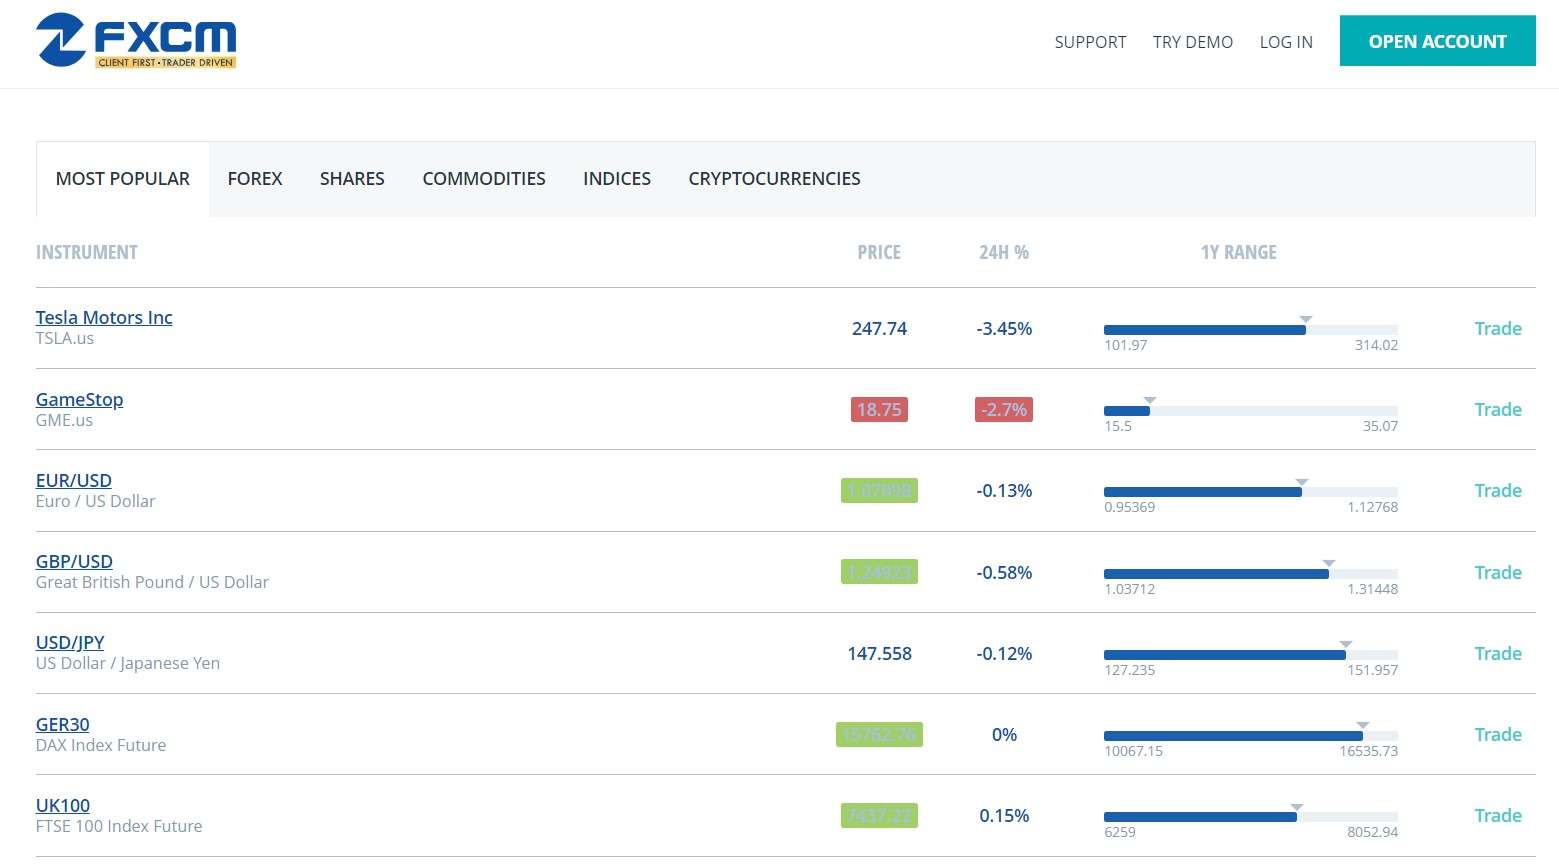Click GBP/USD 24H change -0.58%
The width and height of the screenshot is (1559, 868).
[x=1004, y=572]
